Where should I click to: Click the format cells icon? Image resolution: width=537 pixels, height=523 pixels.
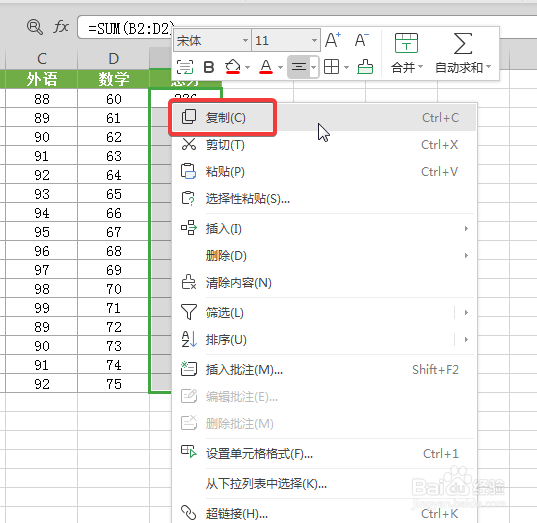coord(189,451)
